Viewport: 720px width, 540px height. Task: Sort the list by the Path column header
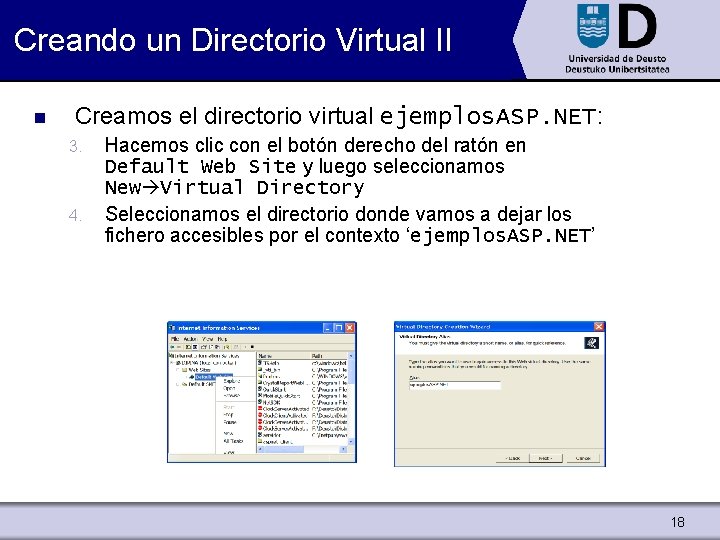tap(329, 356)
